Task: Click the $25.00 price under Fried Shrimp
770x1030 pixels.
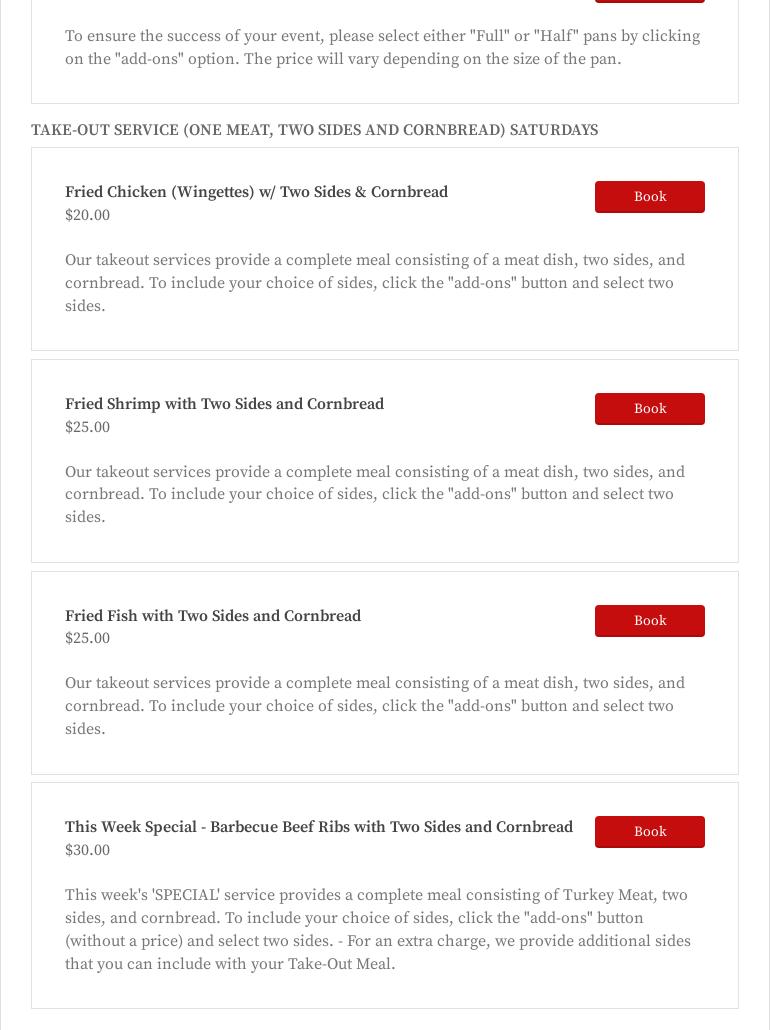Action: [x=88, y=427]
